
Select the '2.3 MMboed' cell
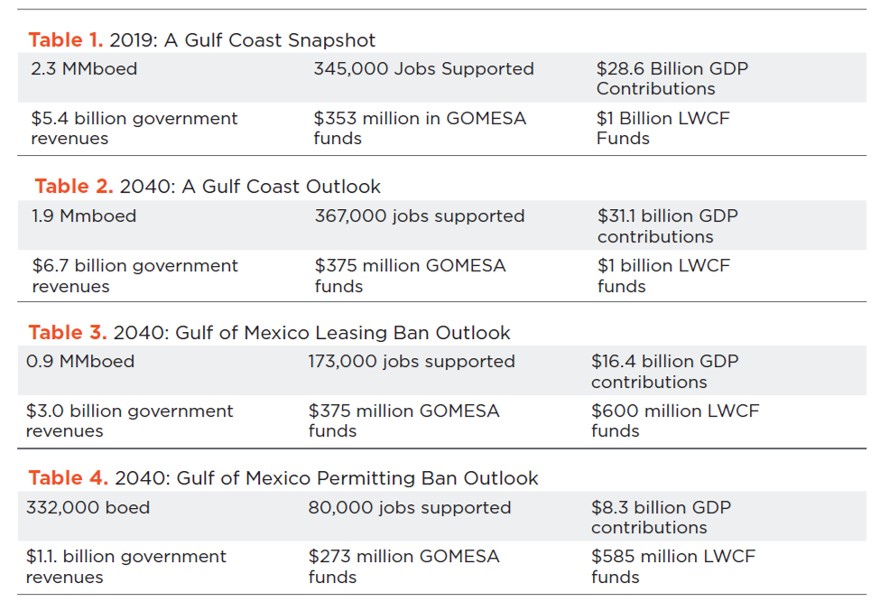(84, 69)
